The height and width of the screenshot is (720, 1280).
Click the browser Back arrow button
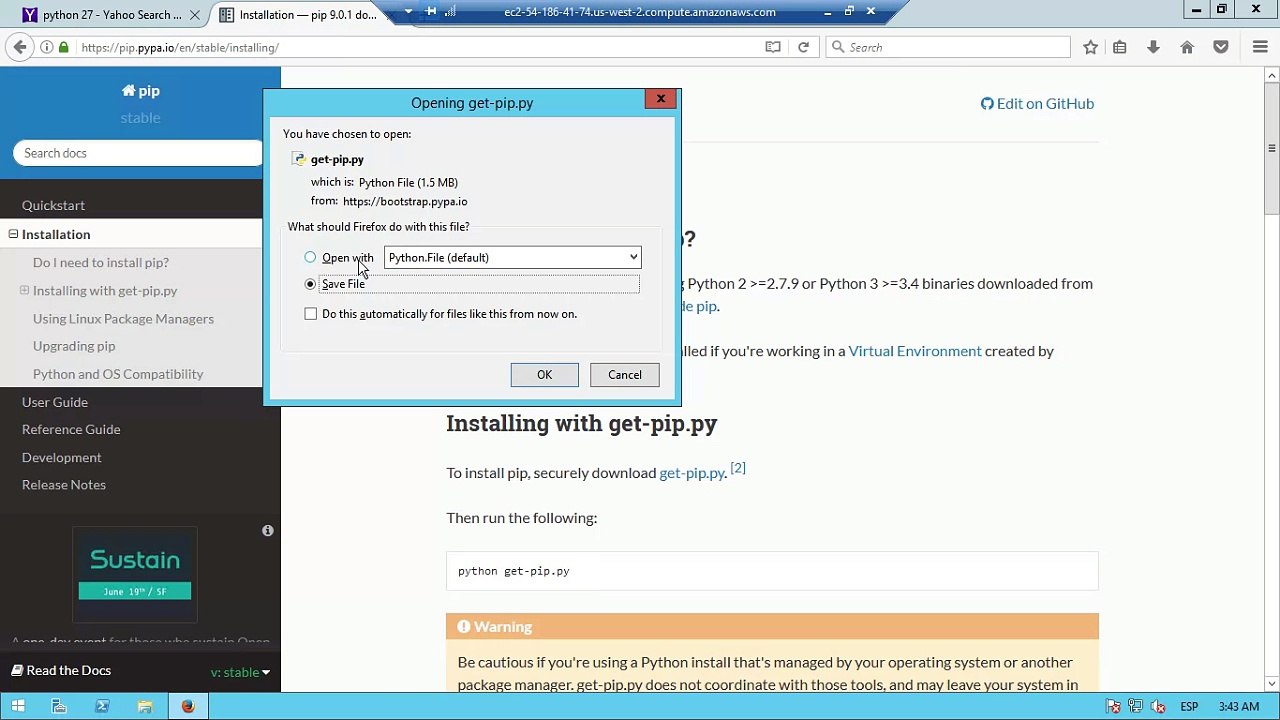tap(20, 47)
